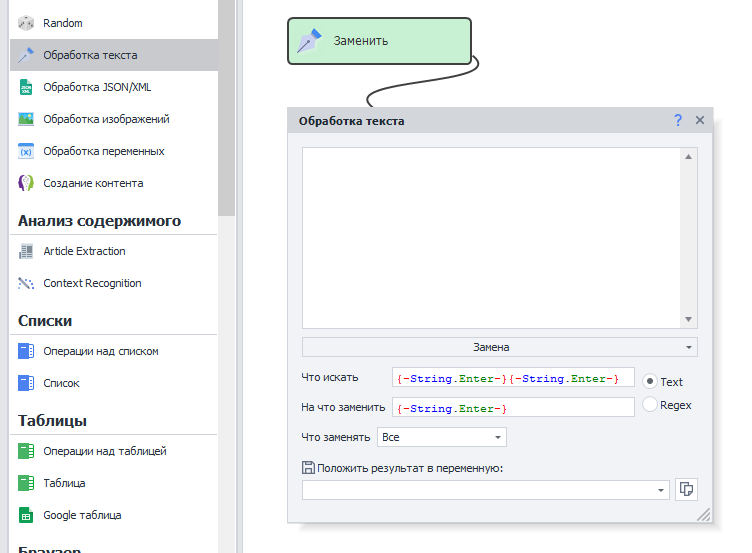752x553 pixels.
Task: Click the Обработка переменных (x) icon
Action: (26, 151)
